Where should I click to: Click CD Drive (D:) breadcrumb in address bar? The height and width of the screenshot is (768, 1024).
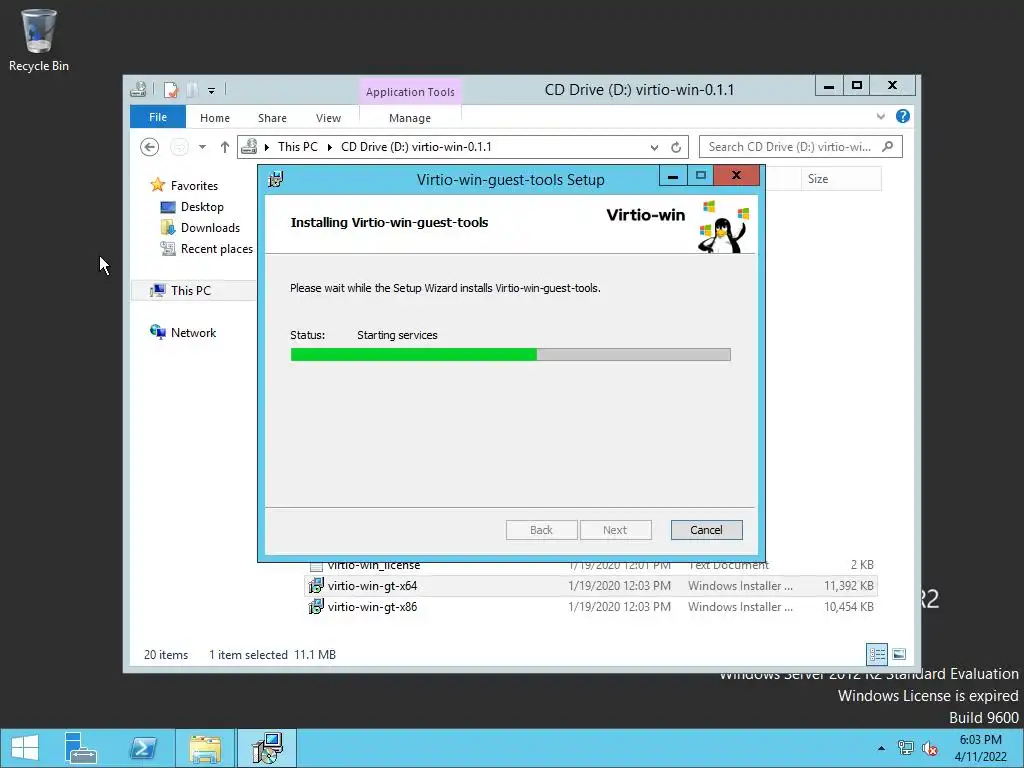pyautogui.click(x=416, y=147)
